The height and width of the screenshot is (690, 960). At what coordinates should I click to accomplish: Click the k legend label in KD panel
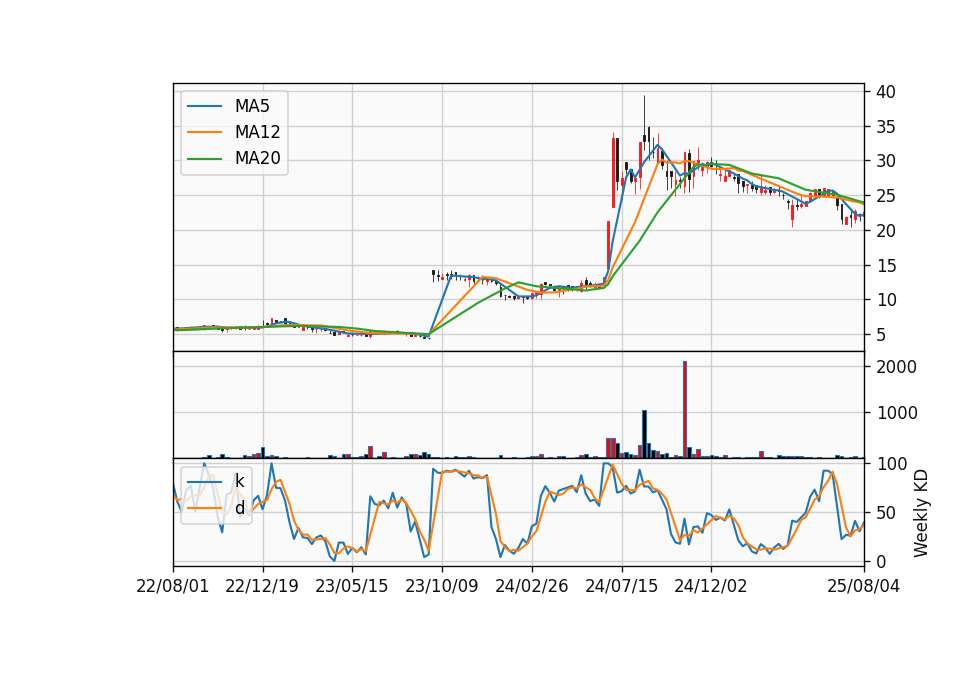pyautogui.click(x=239, y=481)
